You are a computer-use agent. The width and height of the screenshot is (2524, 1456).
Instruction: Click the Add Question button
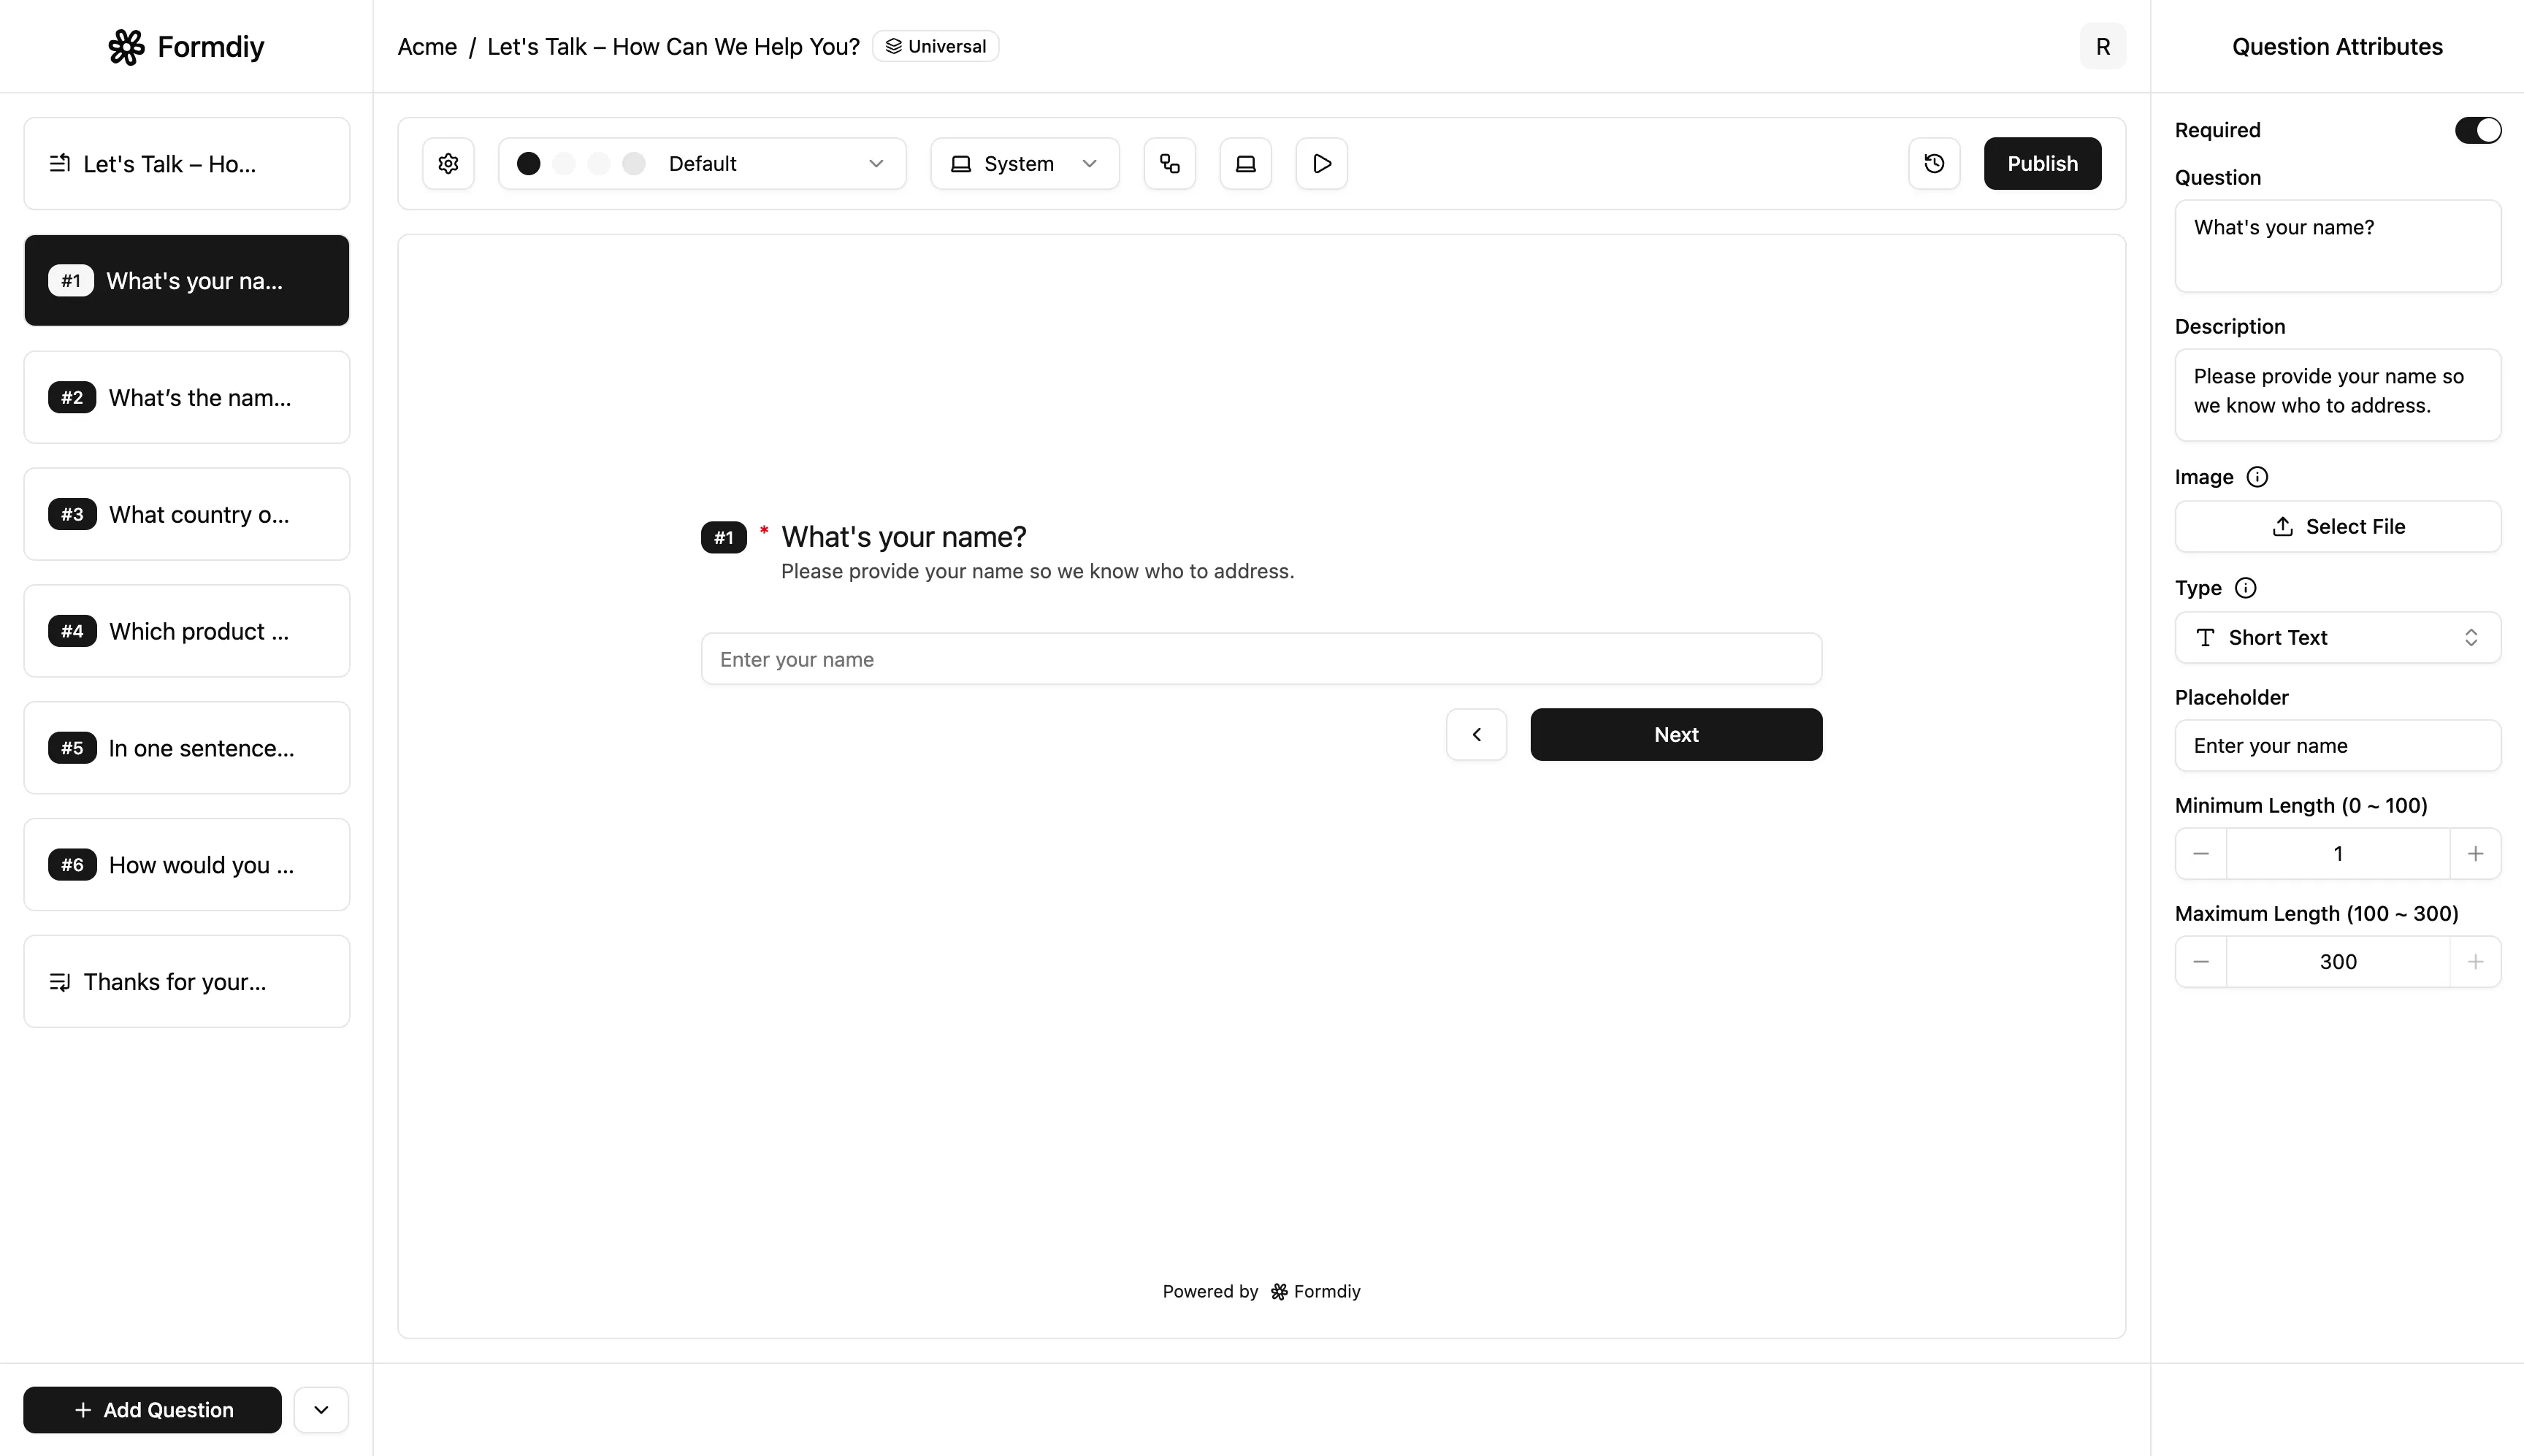[x=153, y=1410]
